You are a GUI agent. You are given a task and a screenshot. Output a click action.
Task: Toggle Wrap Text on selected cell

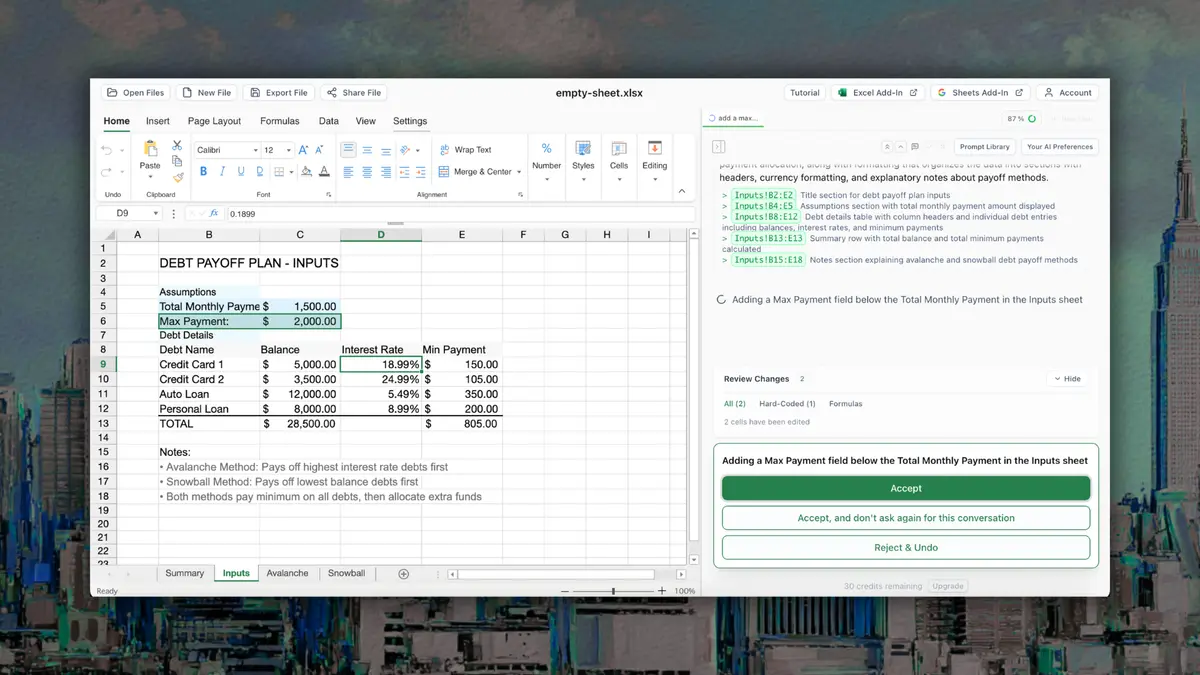(x=466, y=150)
